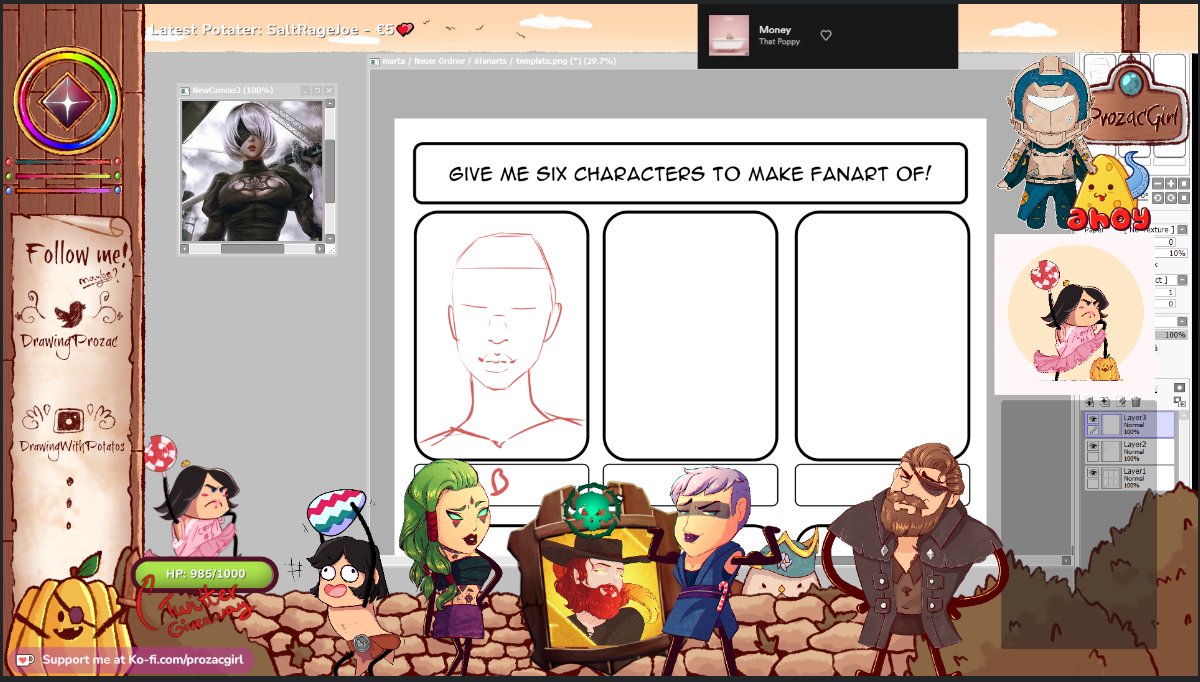This screenshot has width=1200, height=682.
Task: Click NewCanvas3 horizontal scrollbar thumb
Action: pos(252,248)
